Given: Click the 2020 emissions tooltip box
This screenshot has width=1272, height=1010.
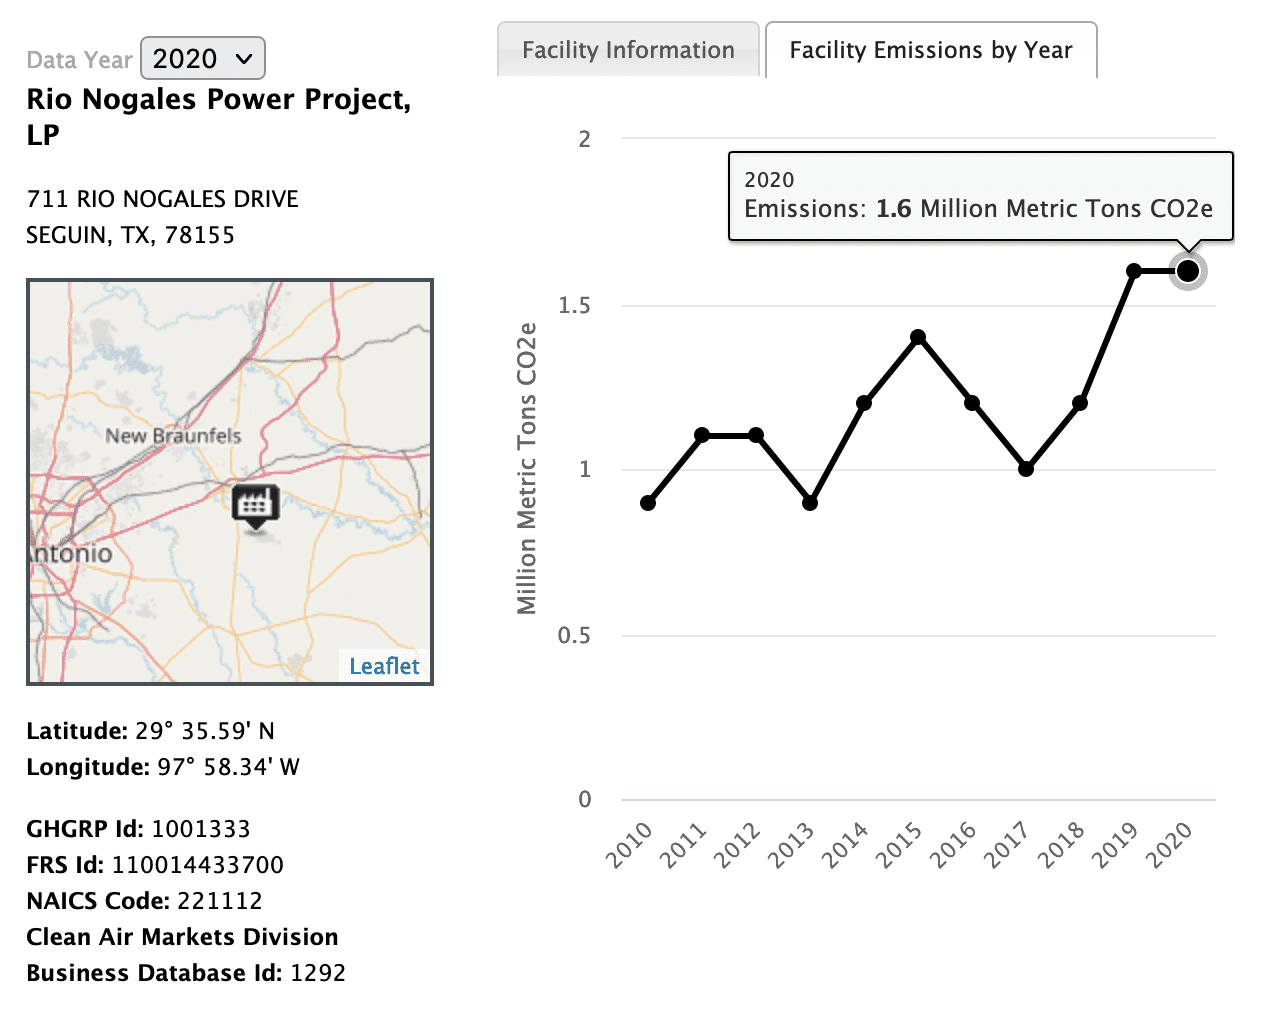Looking at the screenshot, I should click(980, 196).
